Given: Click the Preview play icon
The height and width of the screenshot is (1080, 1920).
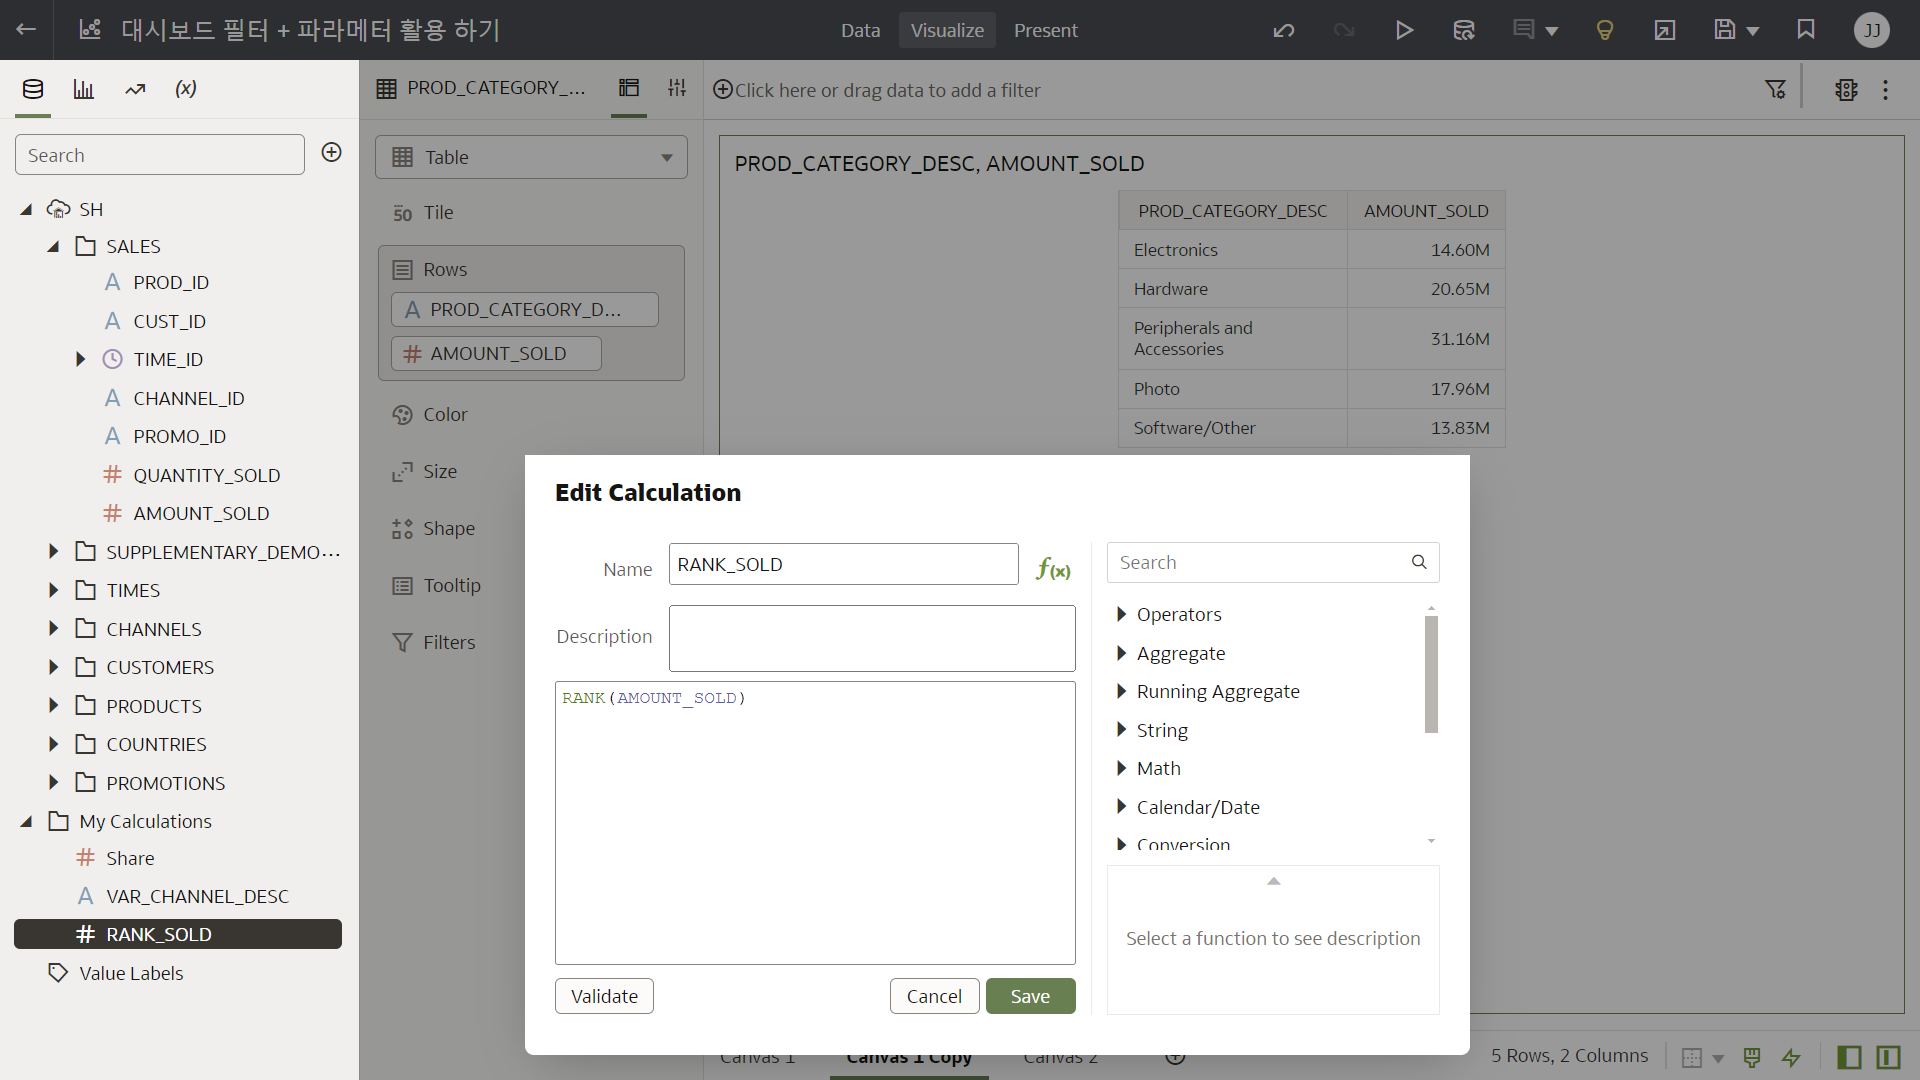Looking at the screenshot, I should click(1404, 30).
